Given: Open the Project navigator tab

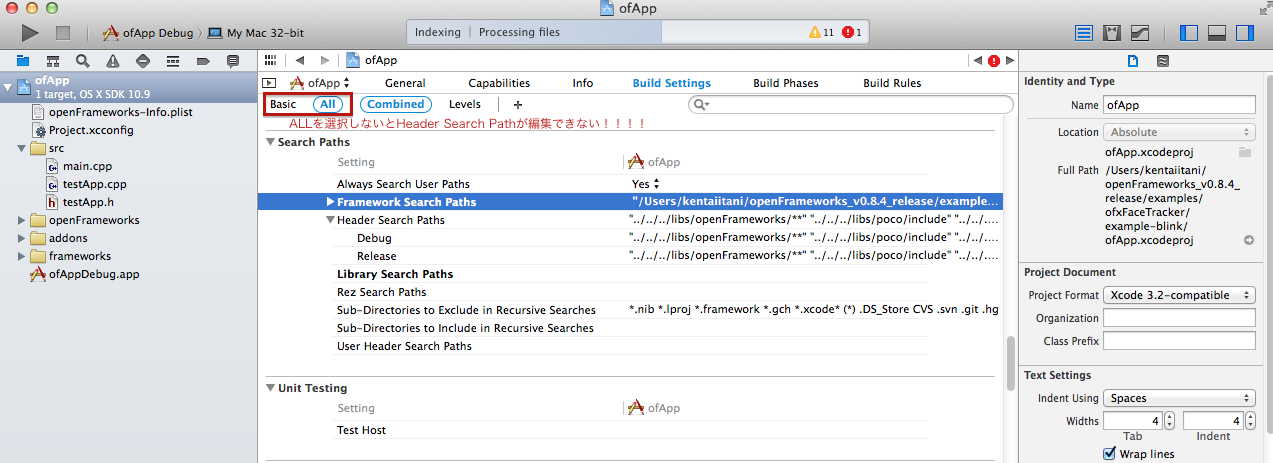Looking at the screenshot, I should tap(22, 61).
